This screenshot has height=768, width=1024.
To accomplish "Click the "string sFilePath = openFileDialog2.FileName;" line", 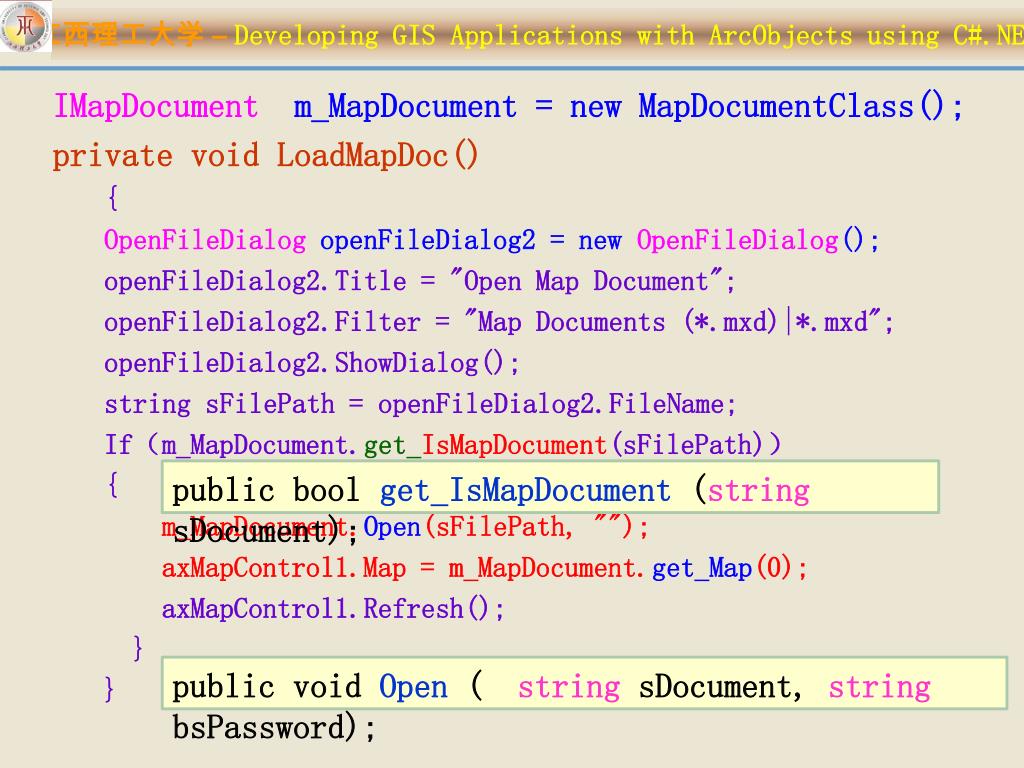I will pos(420,404).
